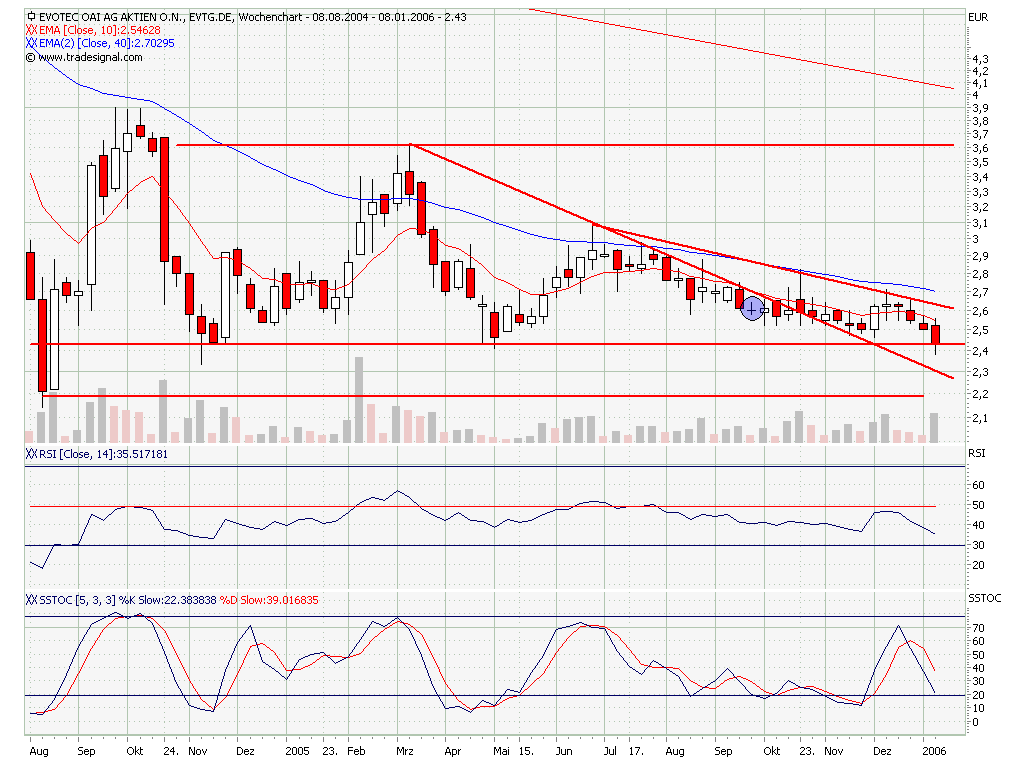
Task: Click the EUR label atop the price axis
Action: click(977, 17)
